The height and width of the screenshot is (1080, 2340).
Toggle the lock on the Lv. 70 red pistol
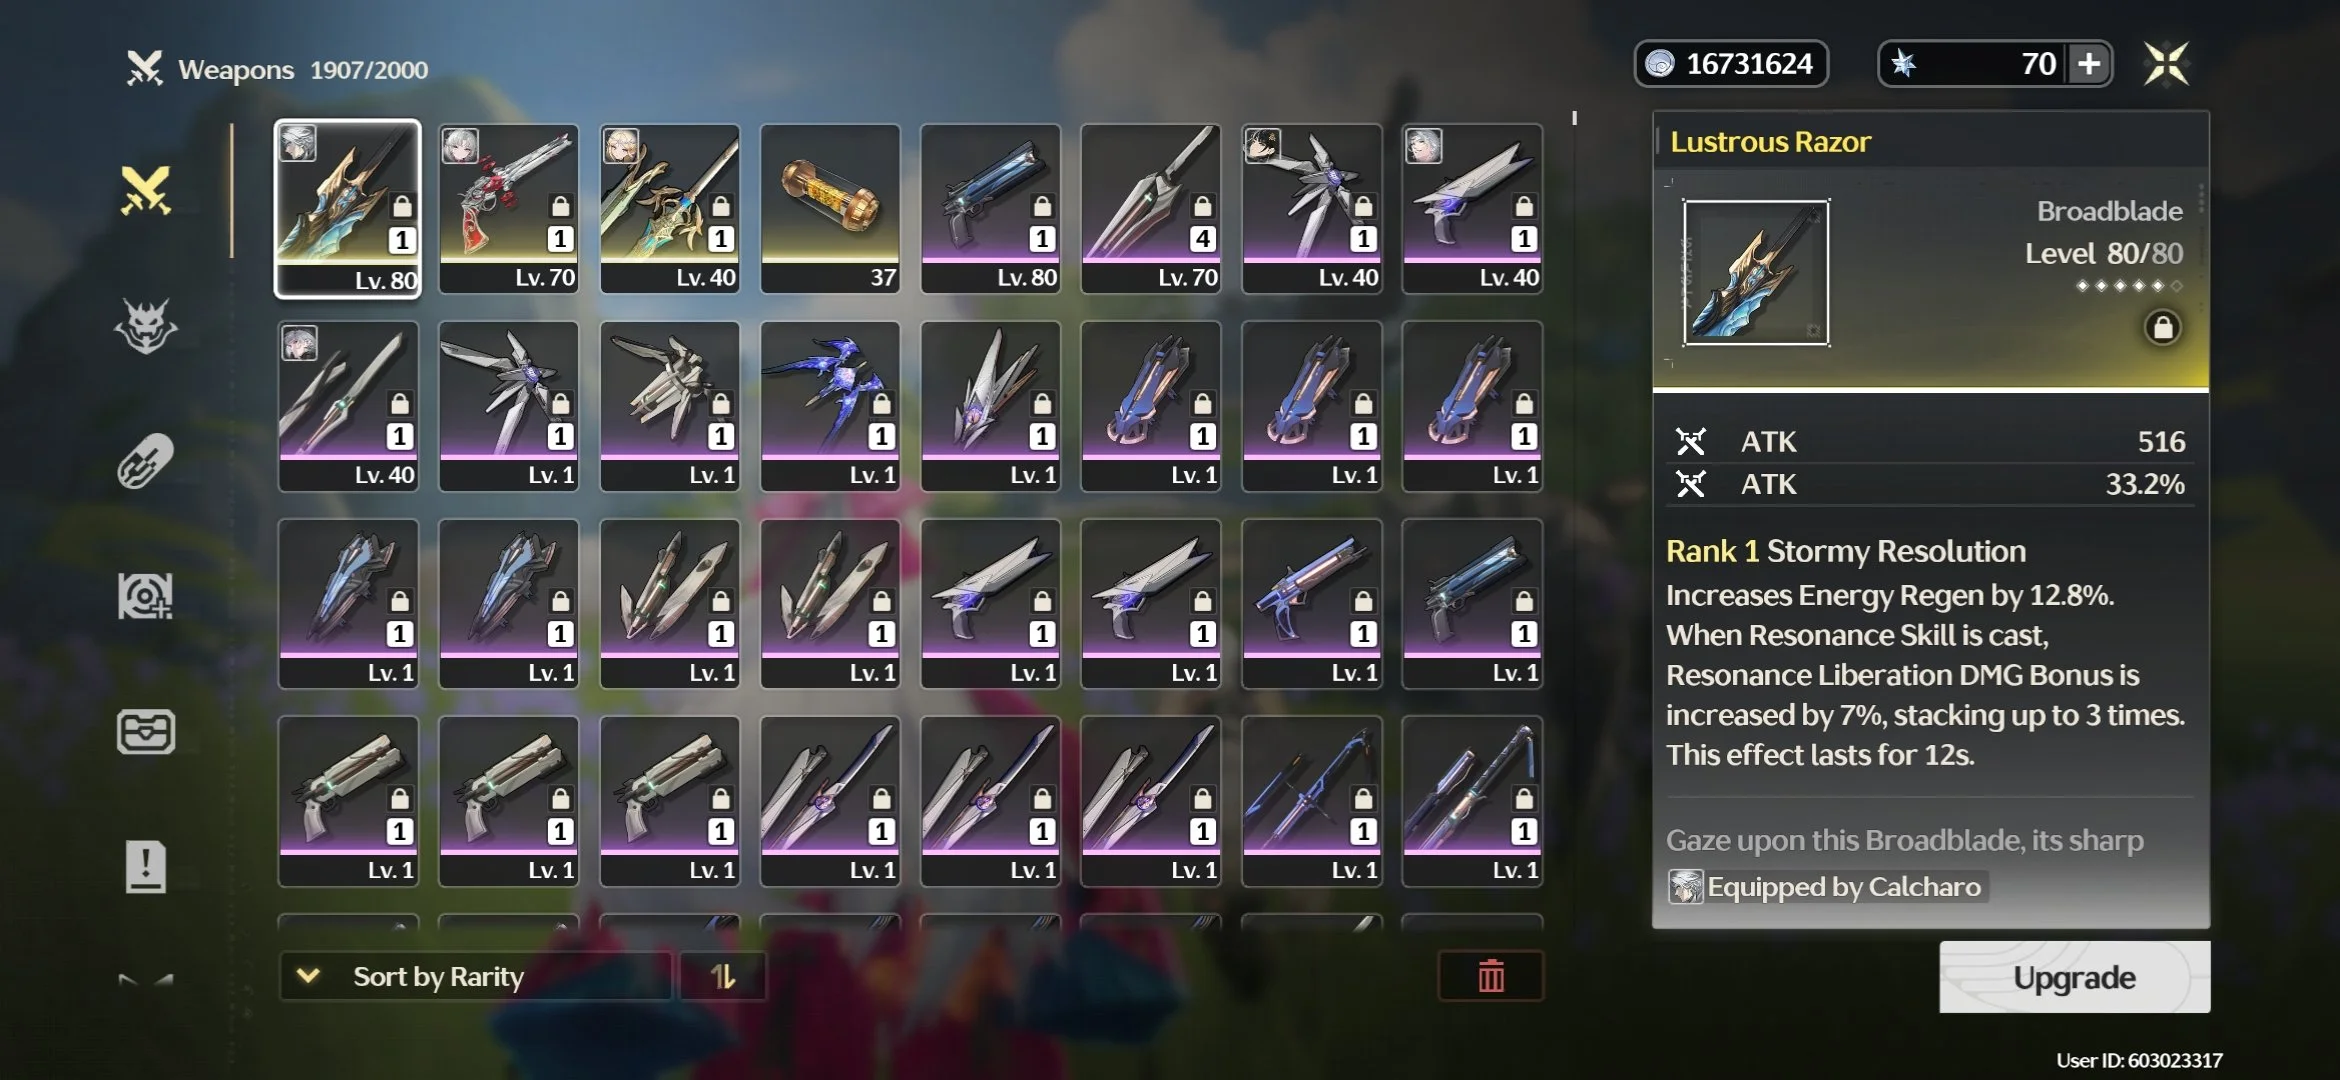point(560,206)
